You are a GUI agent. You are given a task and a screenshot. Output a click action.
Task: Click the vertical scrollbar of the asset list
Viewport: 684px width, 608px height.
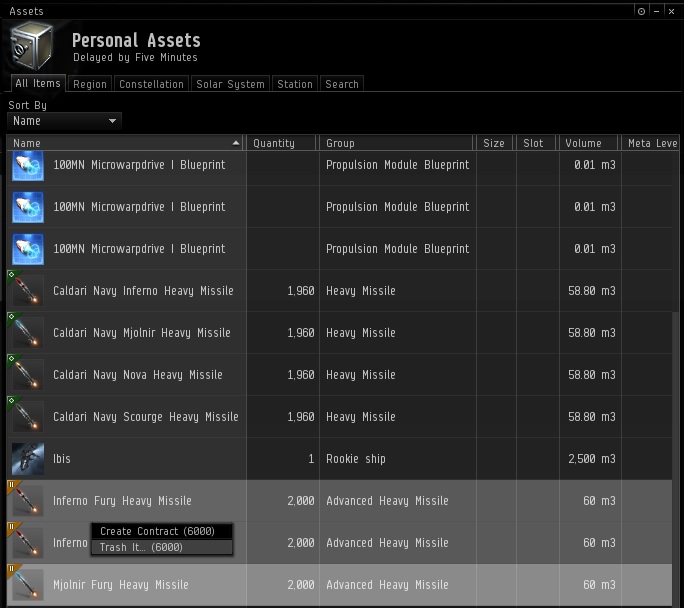[676, 458]
